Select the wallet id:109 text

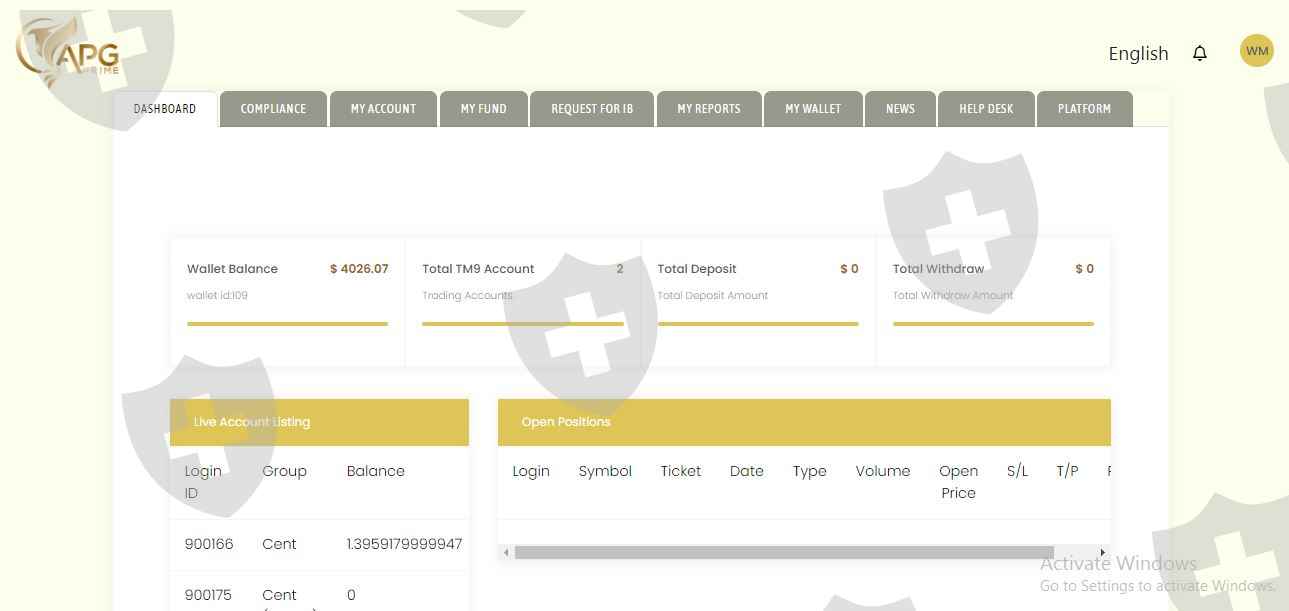point(217,295)
